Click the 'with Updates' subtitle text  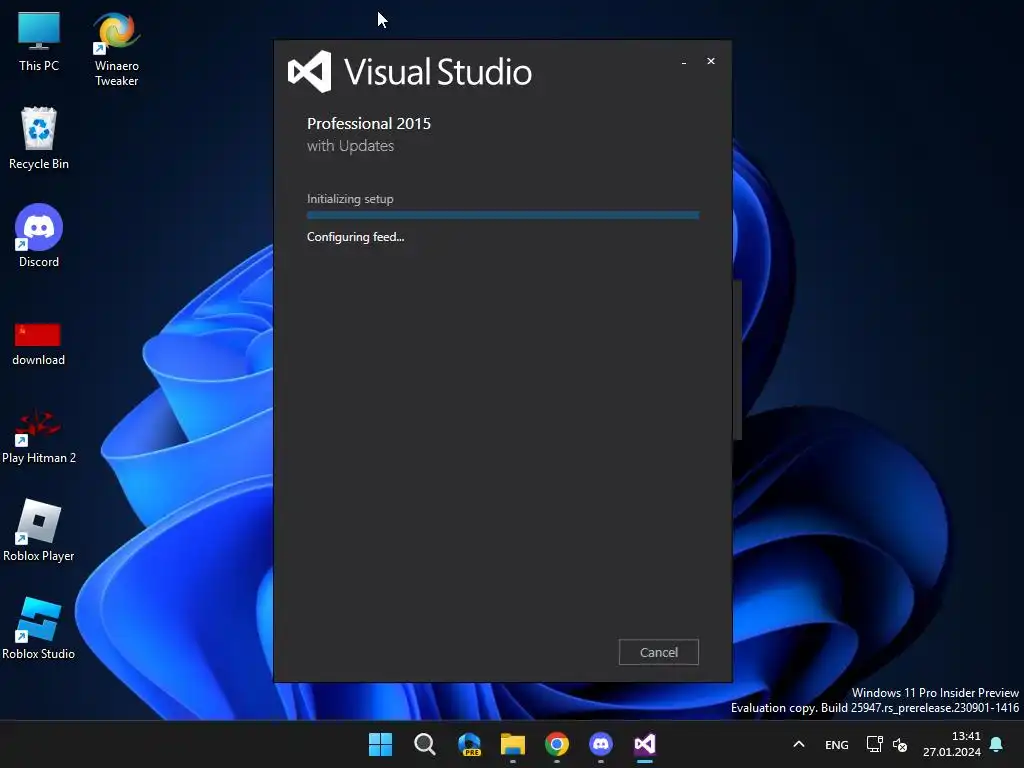[351, 146]
